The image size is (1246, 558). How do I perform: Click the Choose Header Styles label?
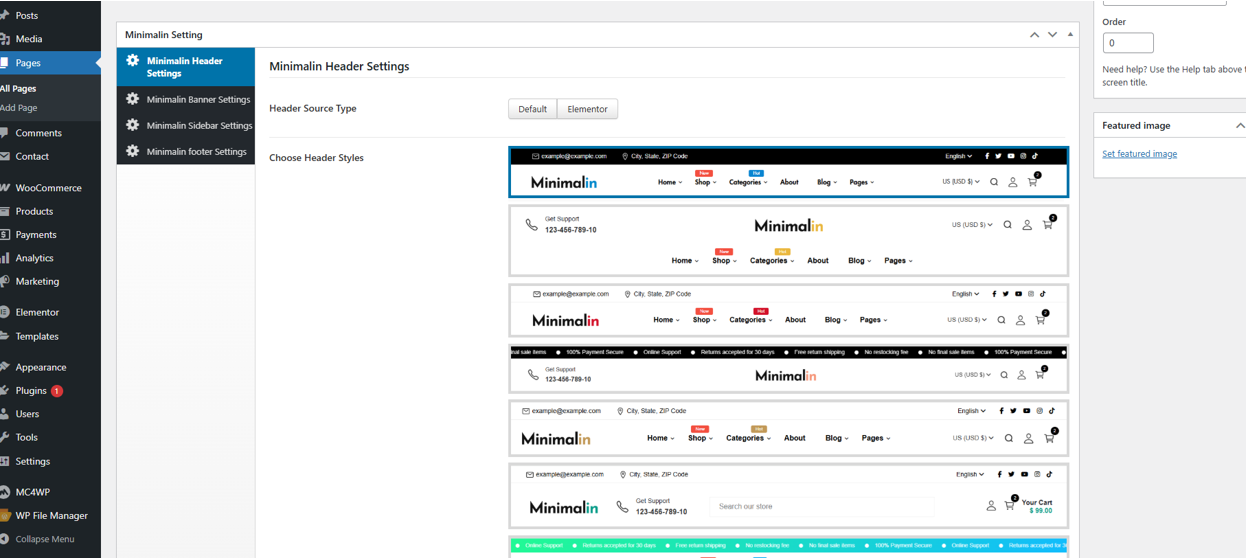click(316, 158)
